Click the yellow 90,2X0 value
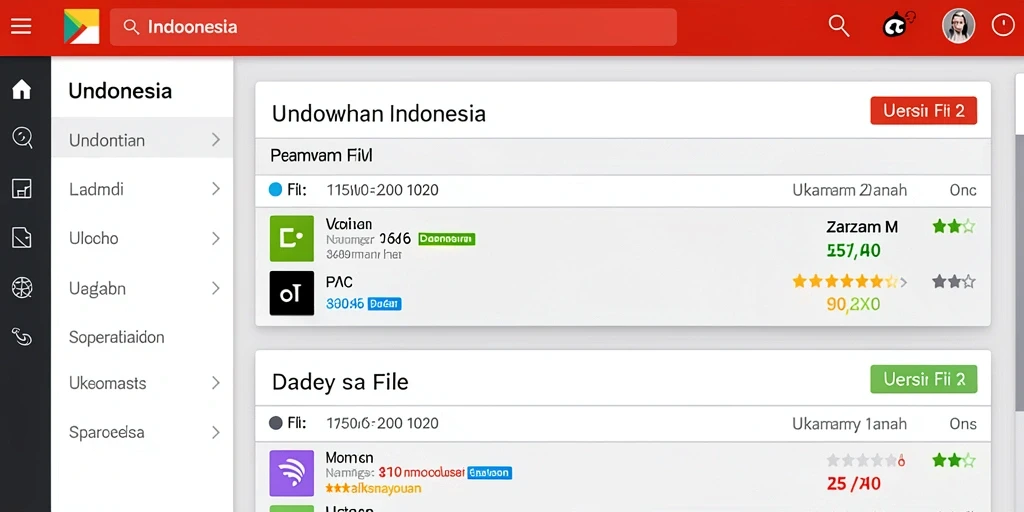This screenshot has width=1024, height=512. coord(853,304)
